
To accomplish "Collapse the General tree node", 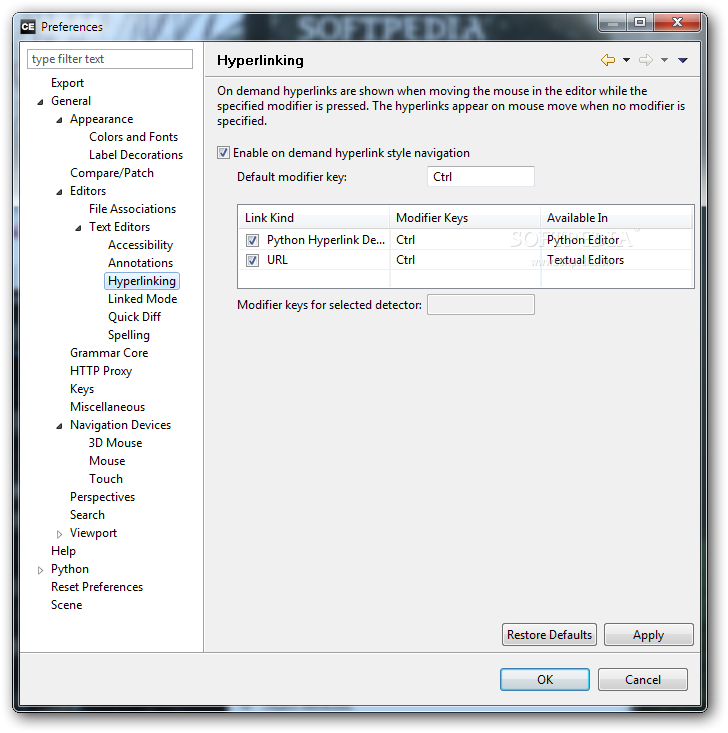I will coord(40,101).
